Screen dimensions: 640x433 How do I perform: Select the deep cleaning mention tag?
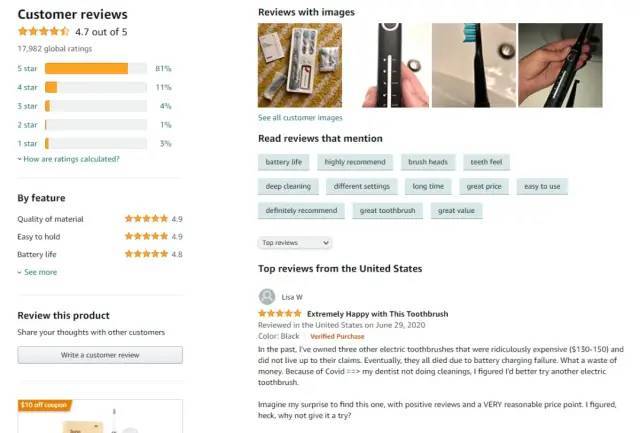pos(288,187)
